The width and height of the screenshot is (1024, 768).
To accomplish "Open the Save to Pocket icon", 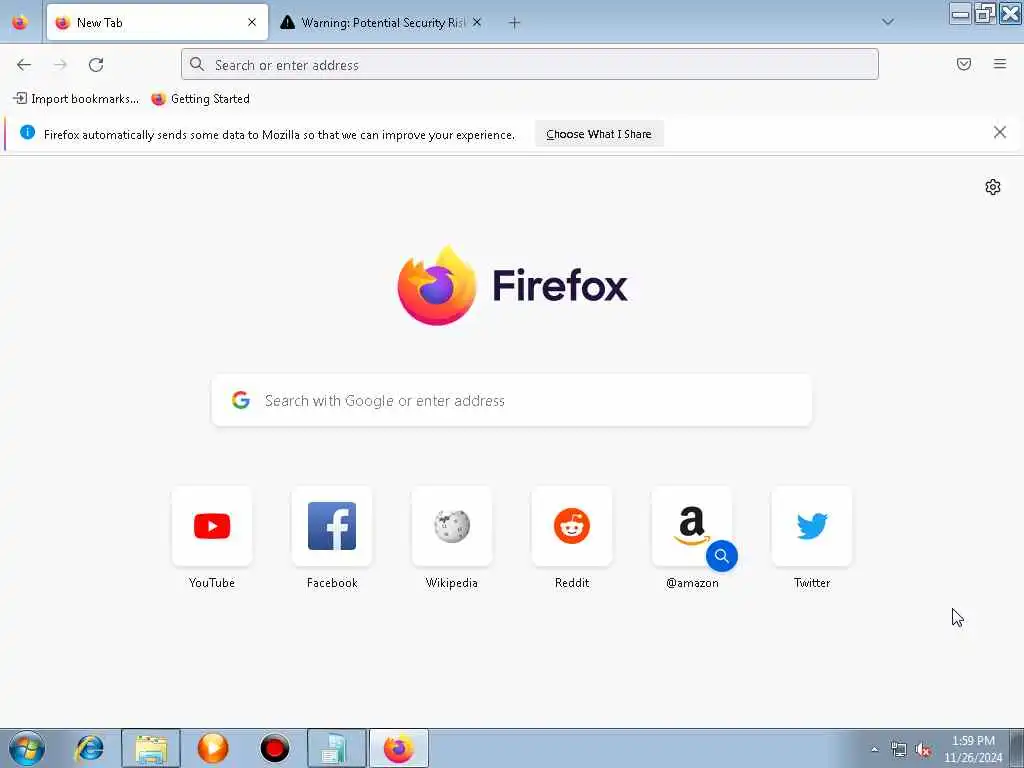I will [963, 64].
